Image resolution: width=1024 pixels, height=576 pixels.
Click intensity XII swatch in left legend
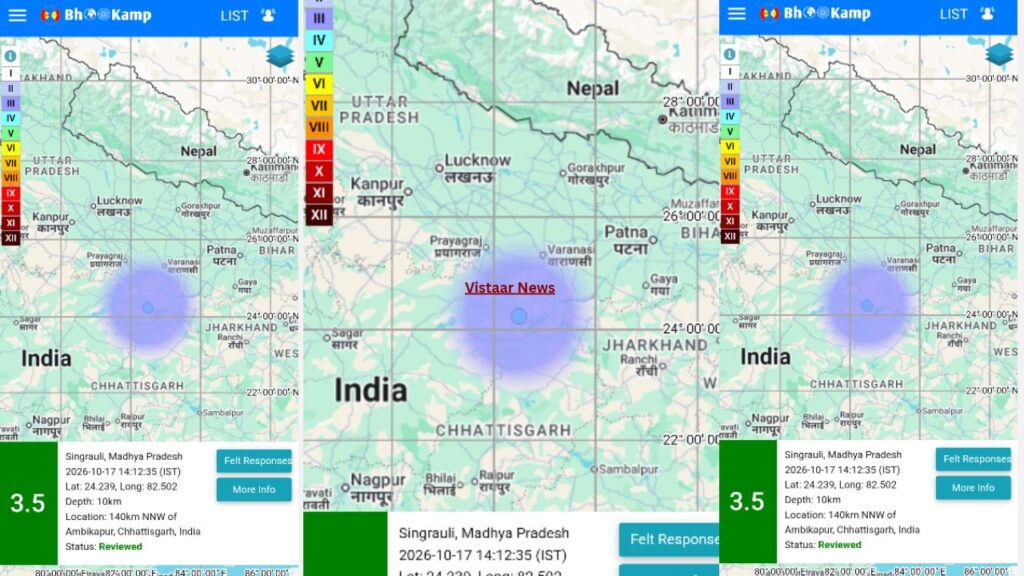(10, 238)
